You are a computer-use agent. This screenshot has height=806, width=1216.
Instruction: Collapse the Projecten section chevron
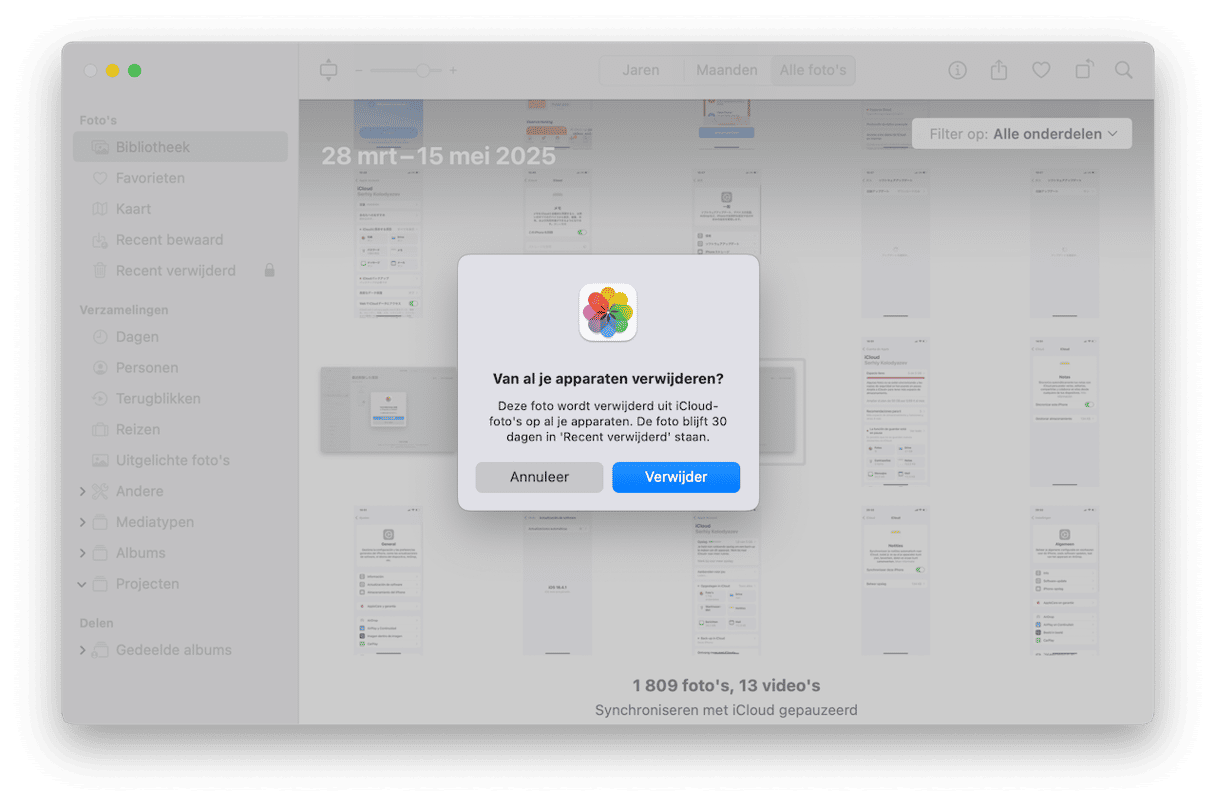click(x=82, y=585)
